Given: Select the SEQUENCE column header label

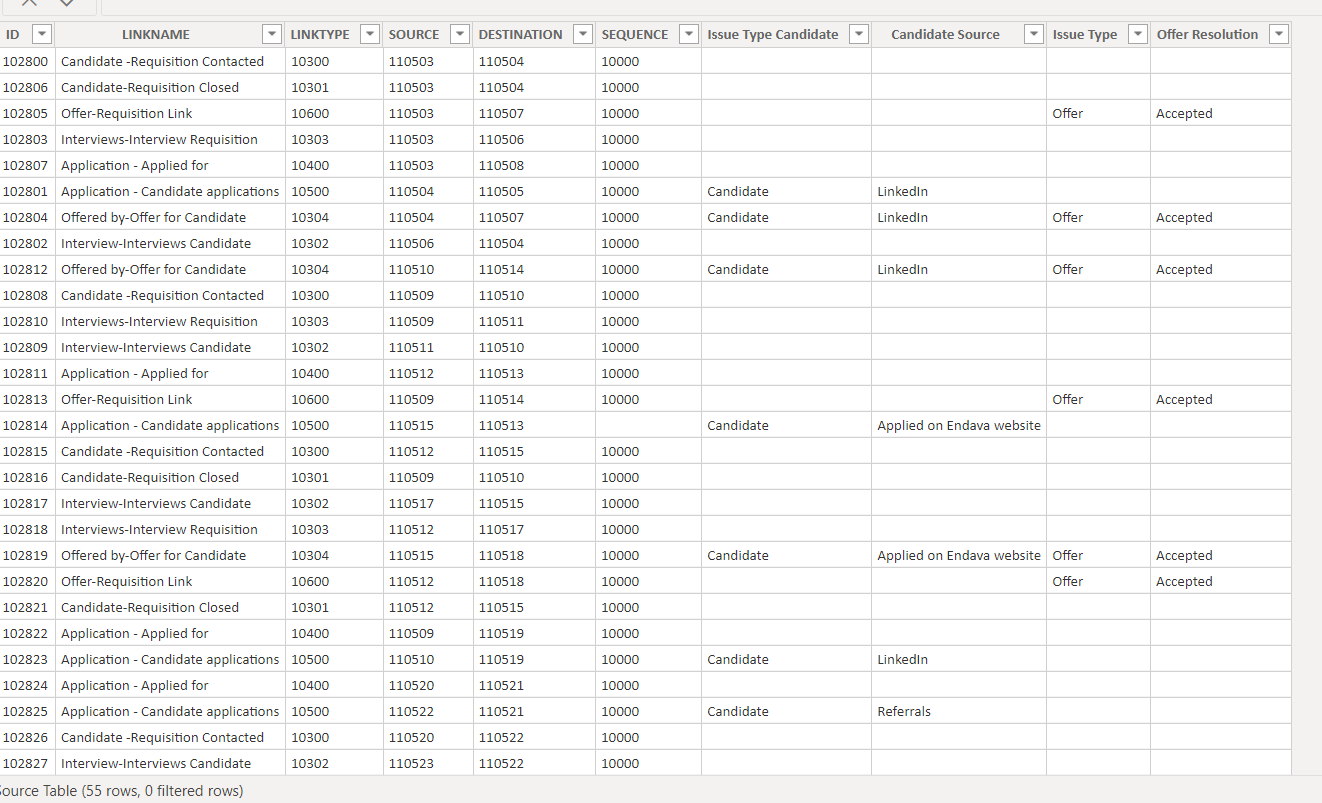Looking at the screenshot, I should click(635, 34).
